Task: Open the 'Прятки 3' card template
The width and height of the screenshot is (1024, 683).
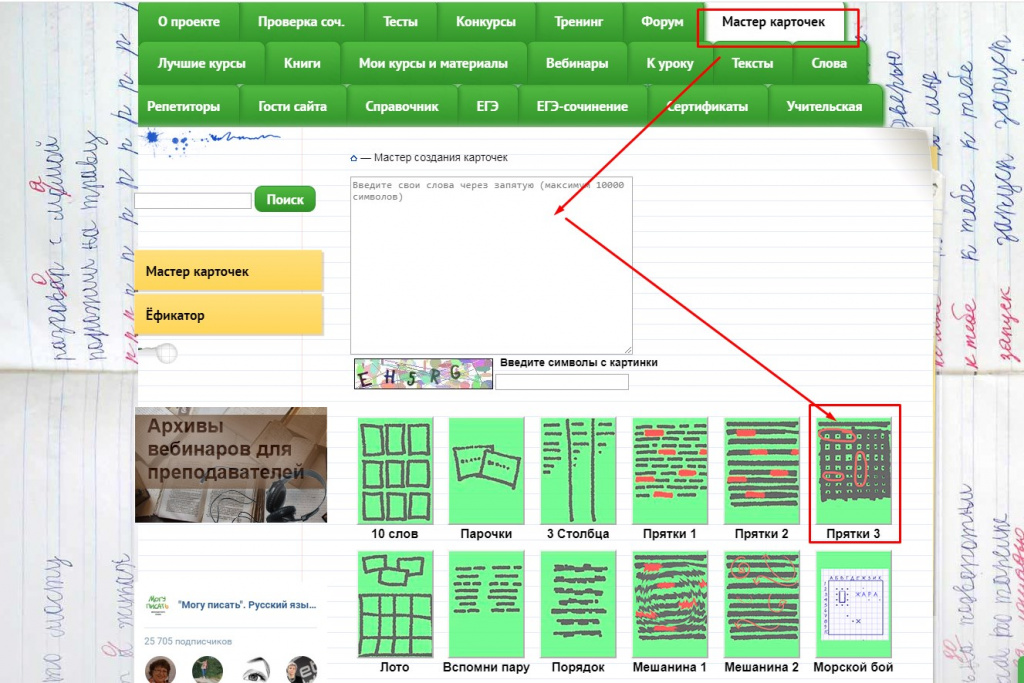Action: coord(854,471)
